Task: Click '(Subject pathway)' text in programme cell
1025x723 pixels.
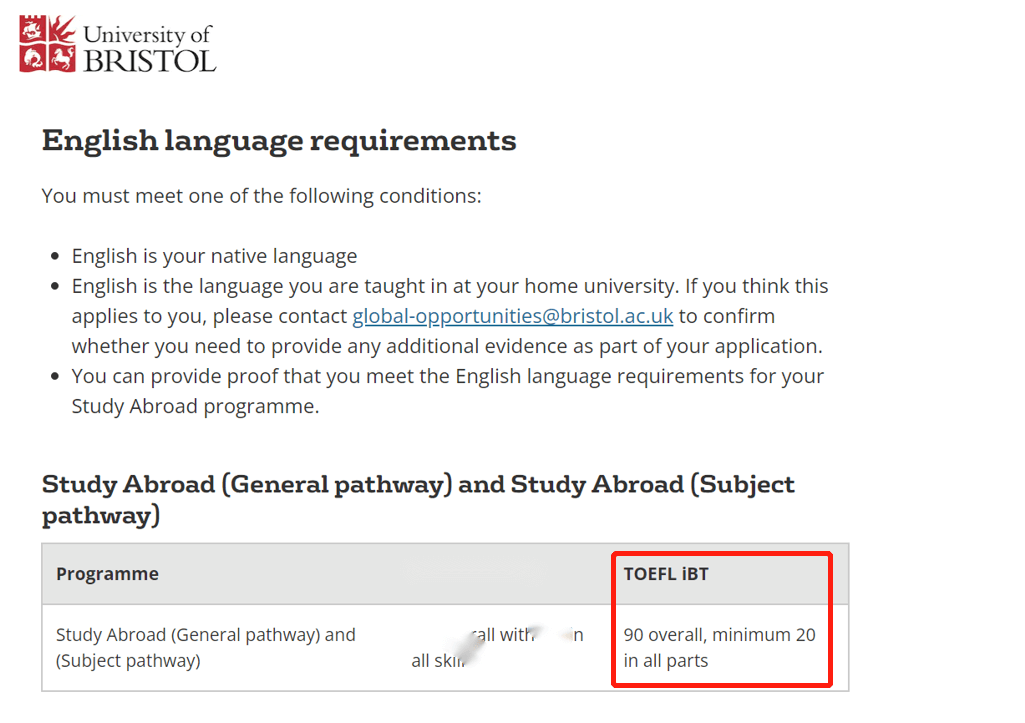Action: click(128, 661)
